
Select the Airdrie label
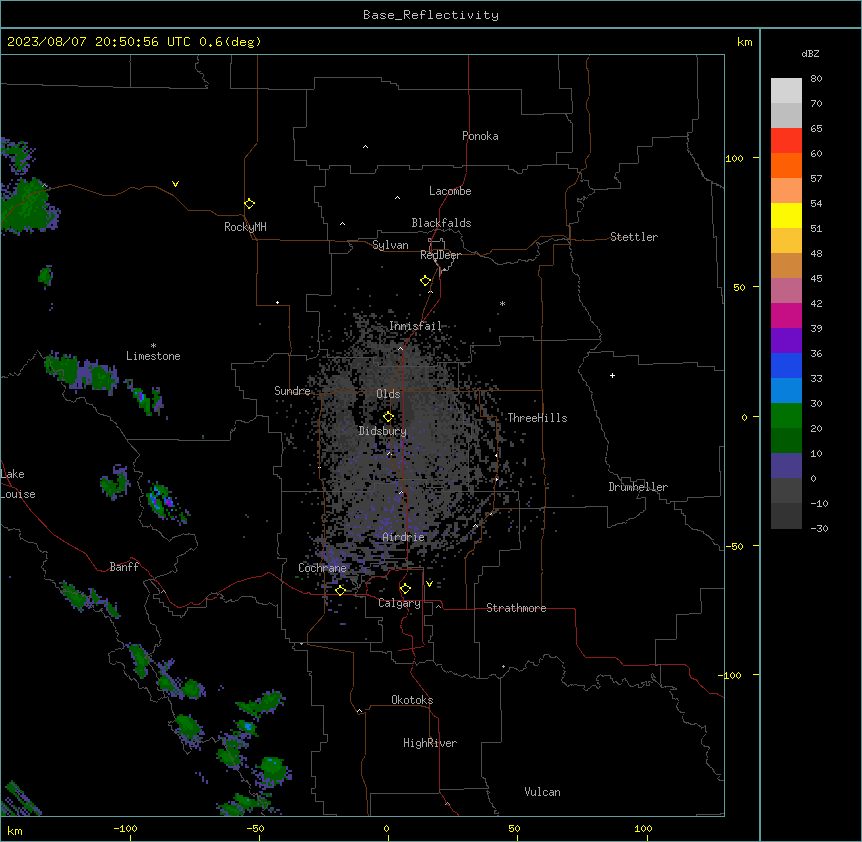(404, 537)
